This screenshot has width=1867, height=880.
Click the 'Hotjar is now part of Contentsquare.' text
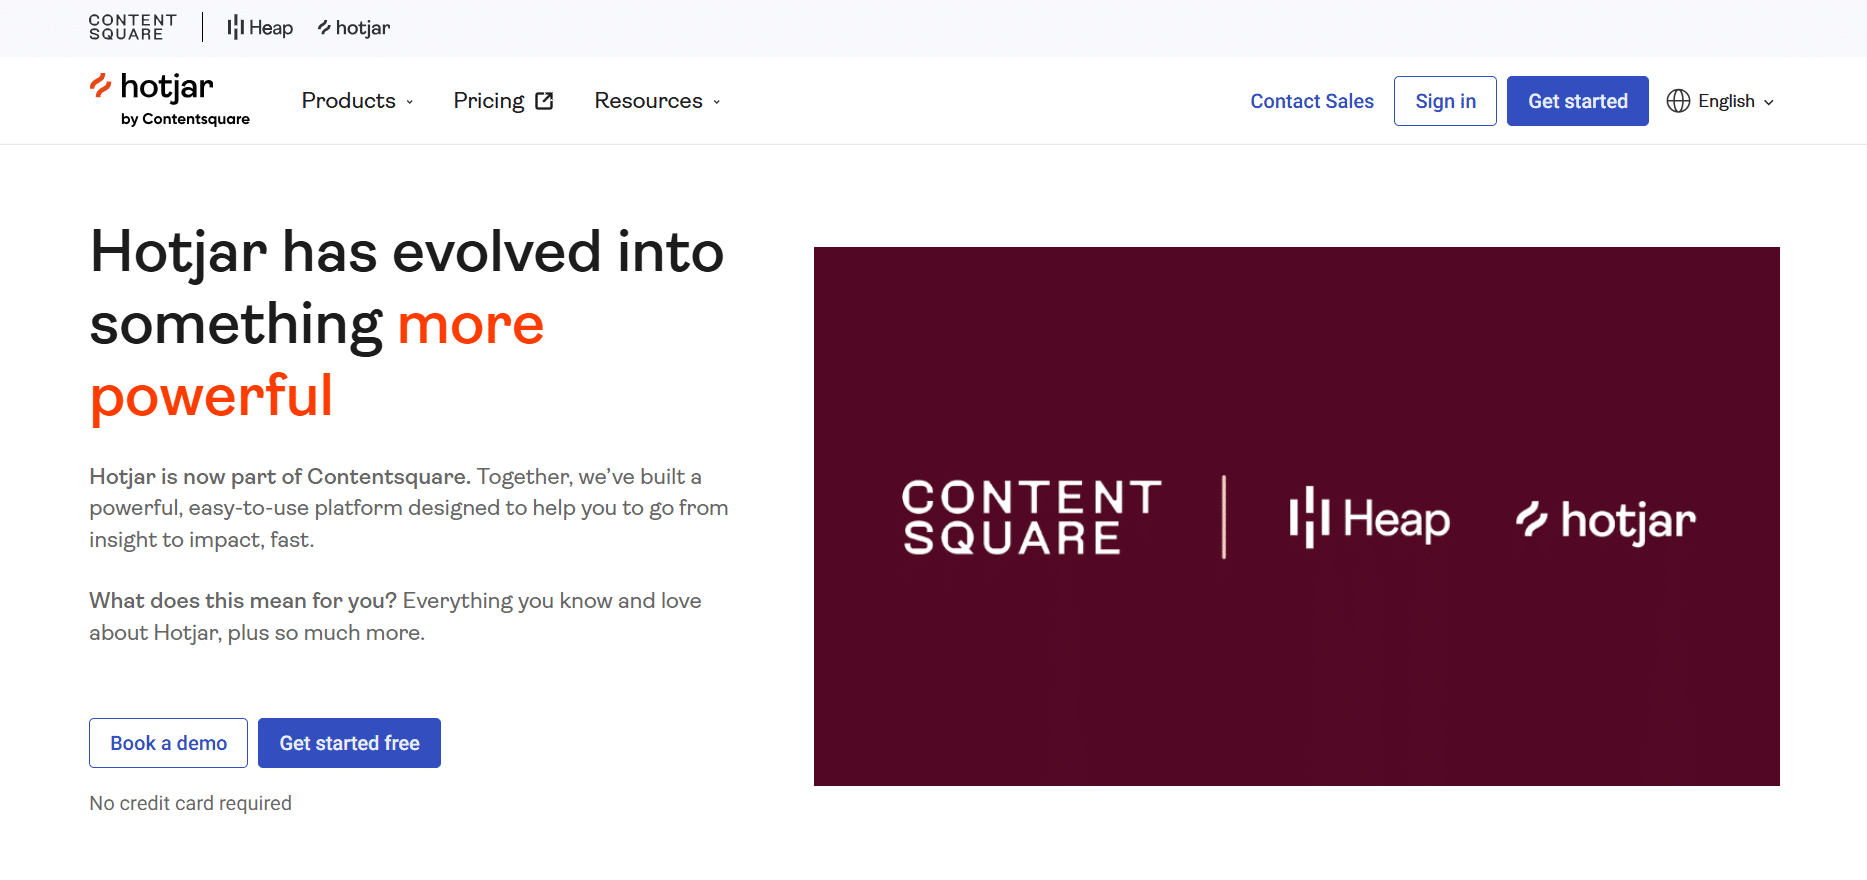(x=280, y=476)
